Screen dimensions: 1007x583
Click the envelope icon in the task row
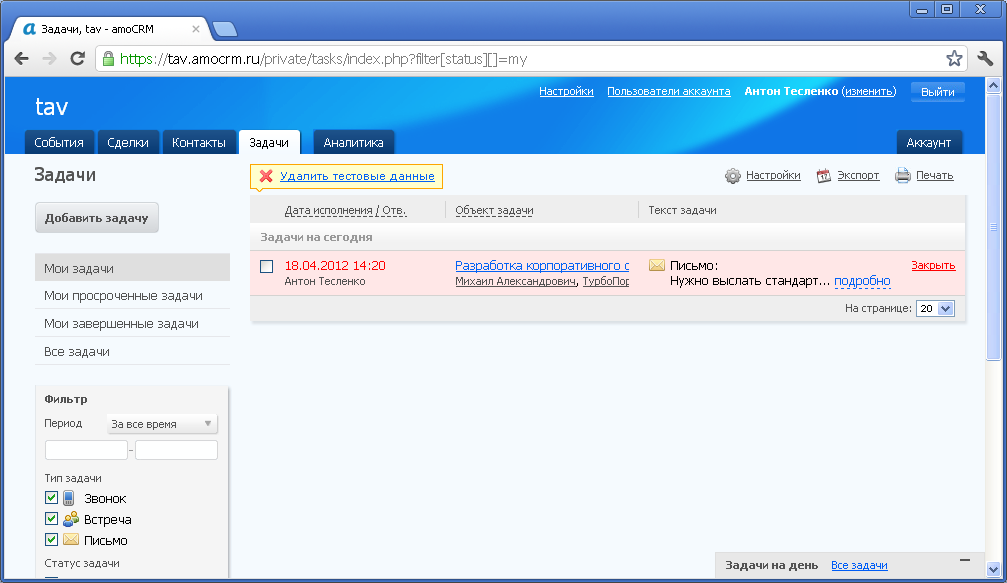(656, 265)
